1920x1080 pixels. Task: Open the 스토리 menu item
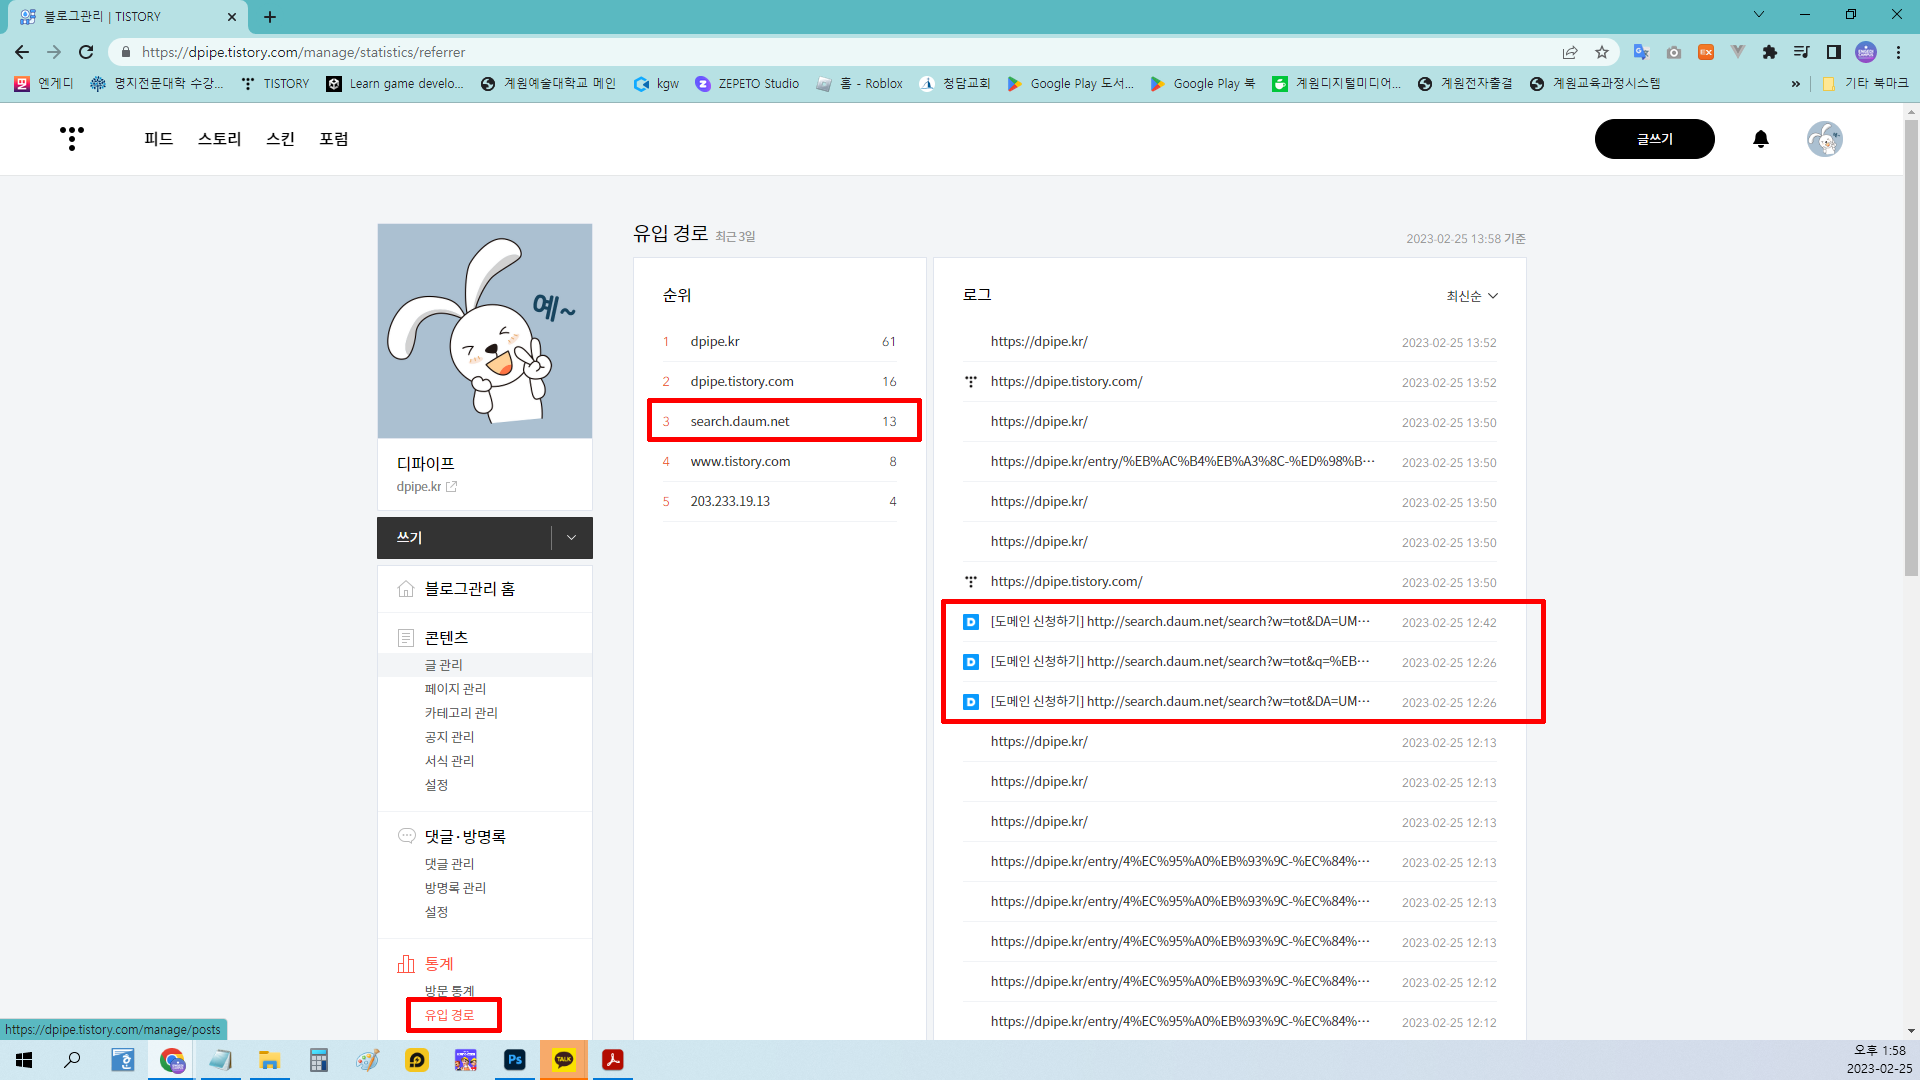pos(219,139)
